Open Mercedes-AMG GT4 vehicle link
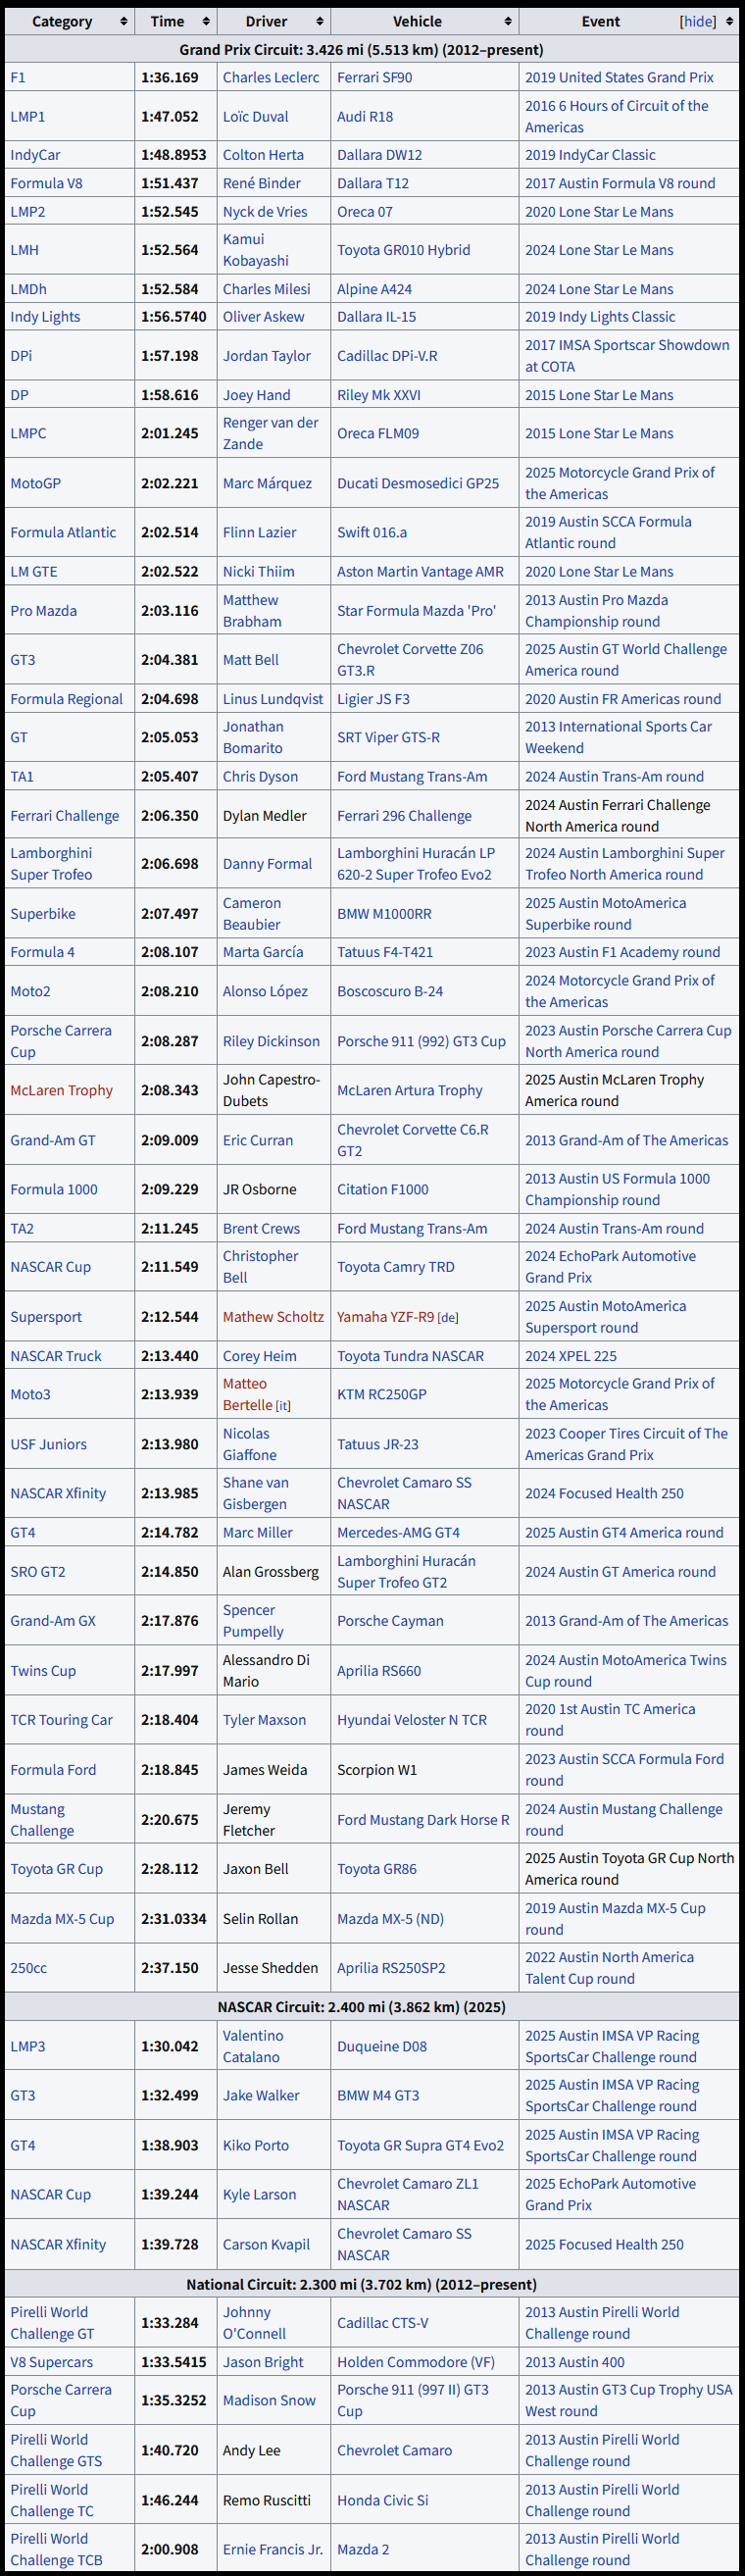 tap(398, 1533)
